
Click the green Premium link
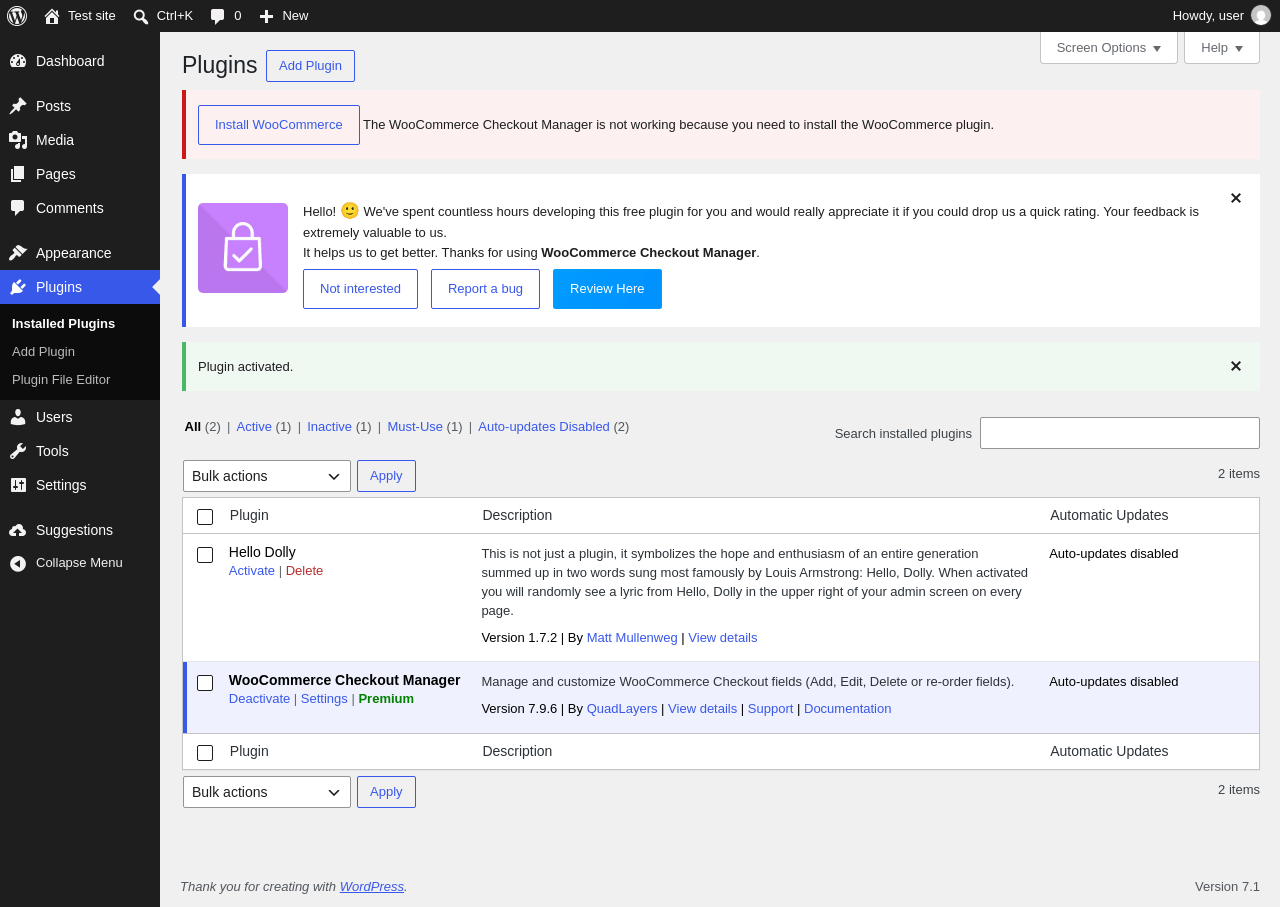386,699
